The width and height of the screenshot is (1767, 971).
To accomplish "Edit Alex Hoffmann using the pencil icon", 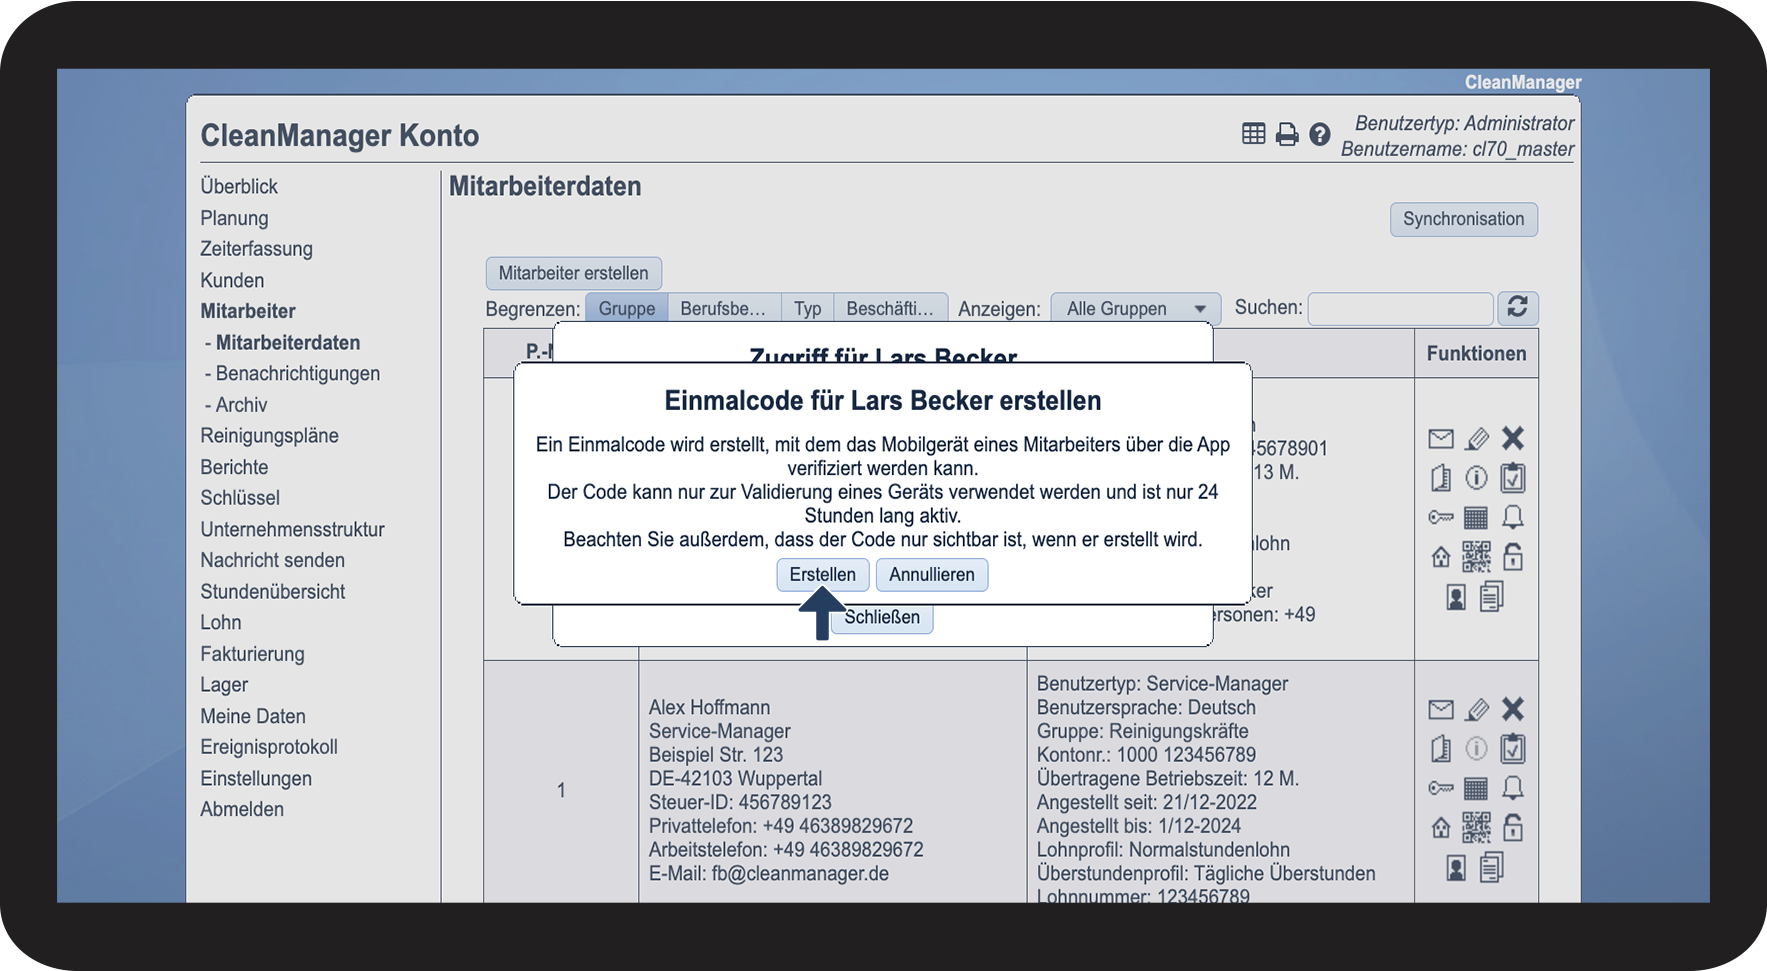I will [x=1477, y=709].
